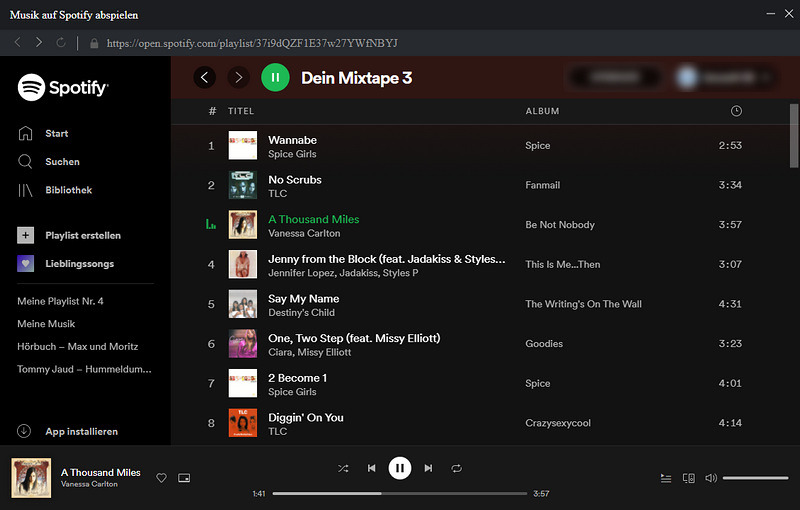Click the TITEL column header

point(241,111)
